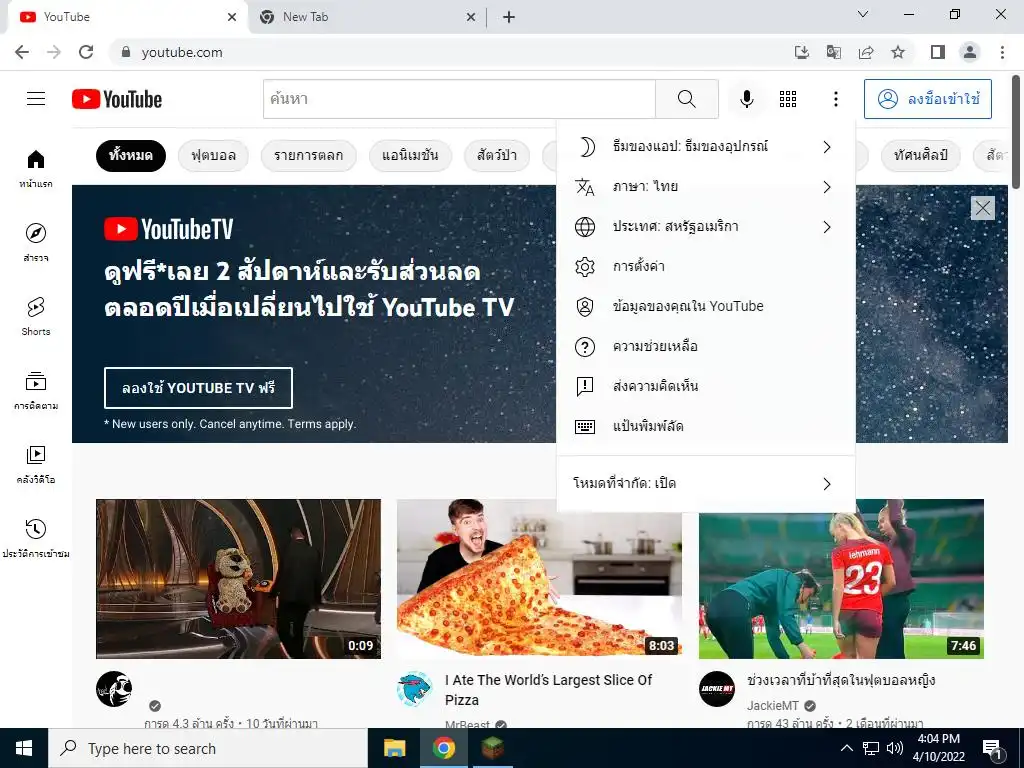Open Library (คลังวิดีโอ) in sidebar

pyautogui.click(x=36, y=464)
